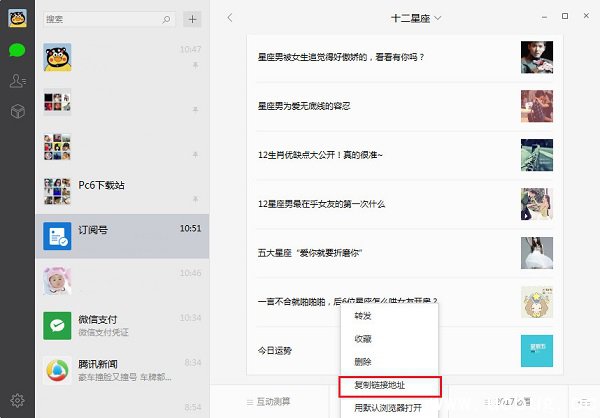600x418 pixels.
Task: Expand the 十二星座 title dropdown arrow
Action: [438, 18]
